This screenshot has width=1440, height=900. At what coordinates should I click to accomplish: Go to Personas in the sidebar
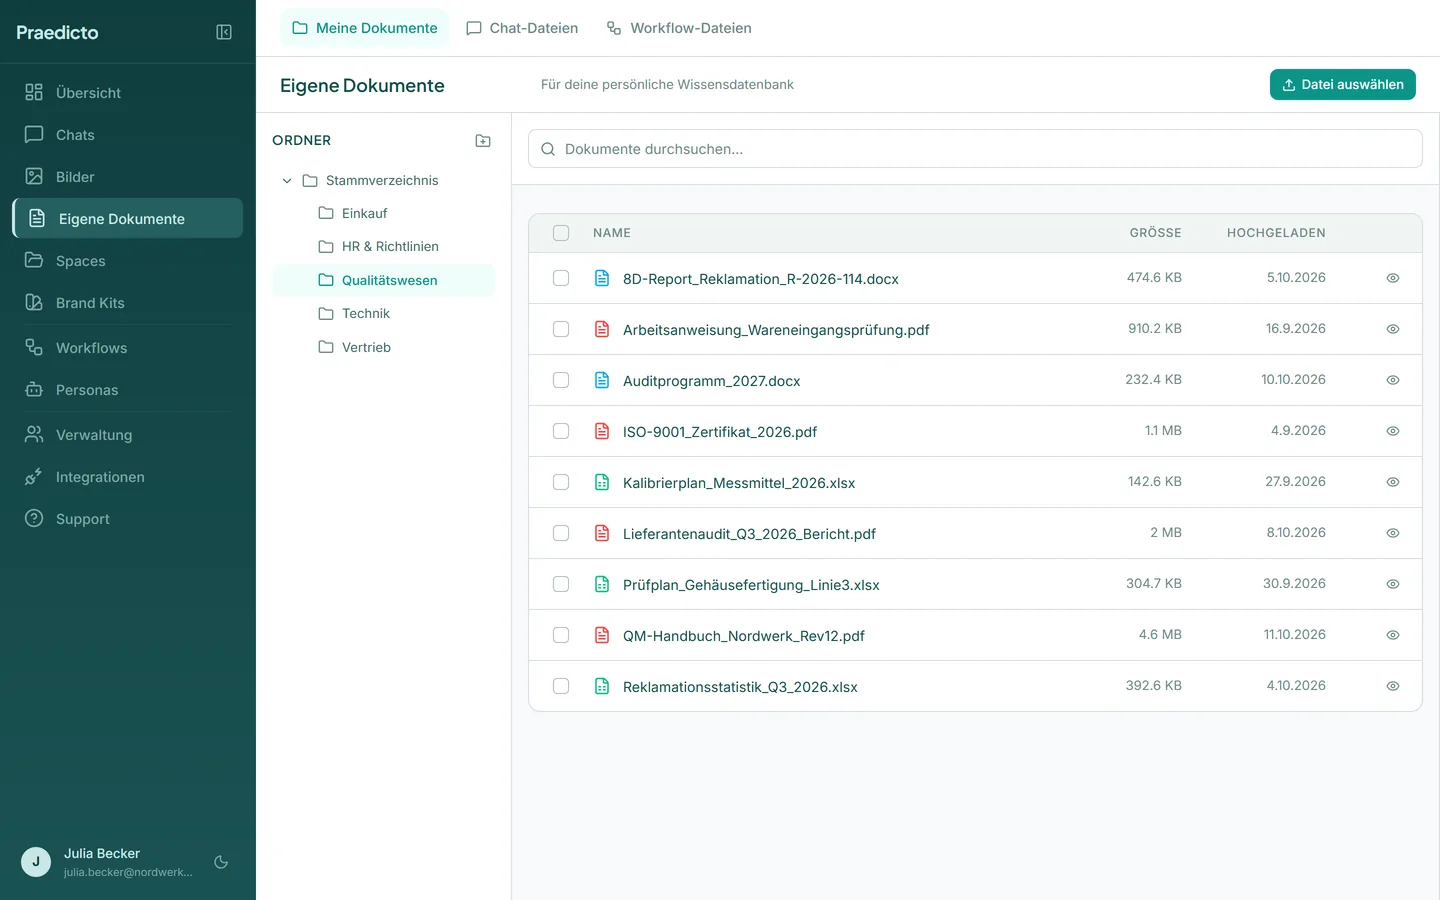(127, 390)
